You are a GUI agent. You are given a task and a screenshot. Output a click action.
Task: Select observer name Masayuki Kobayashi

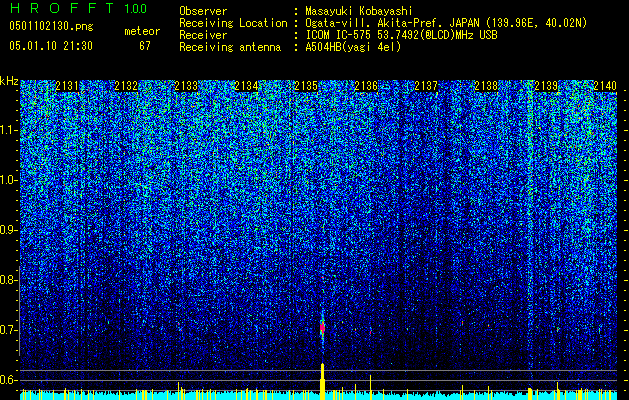[359, 11]
